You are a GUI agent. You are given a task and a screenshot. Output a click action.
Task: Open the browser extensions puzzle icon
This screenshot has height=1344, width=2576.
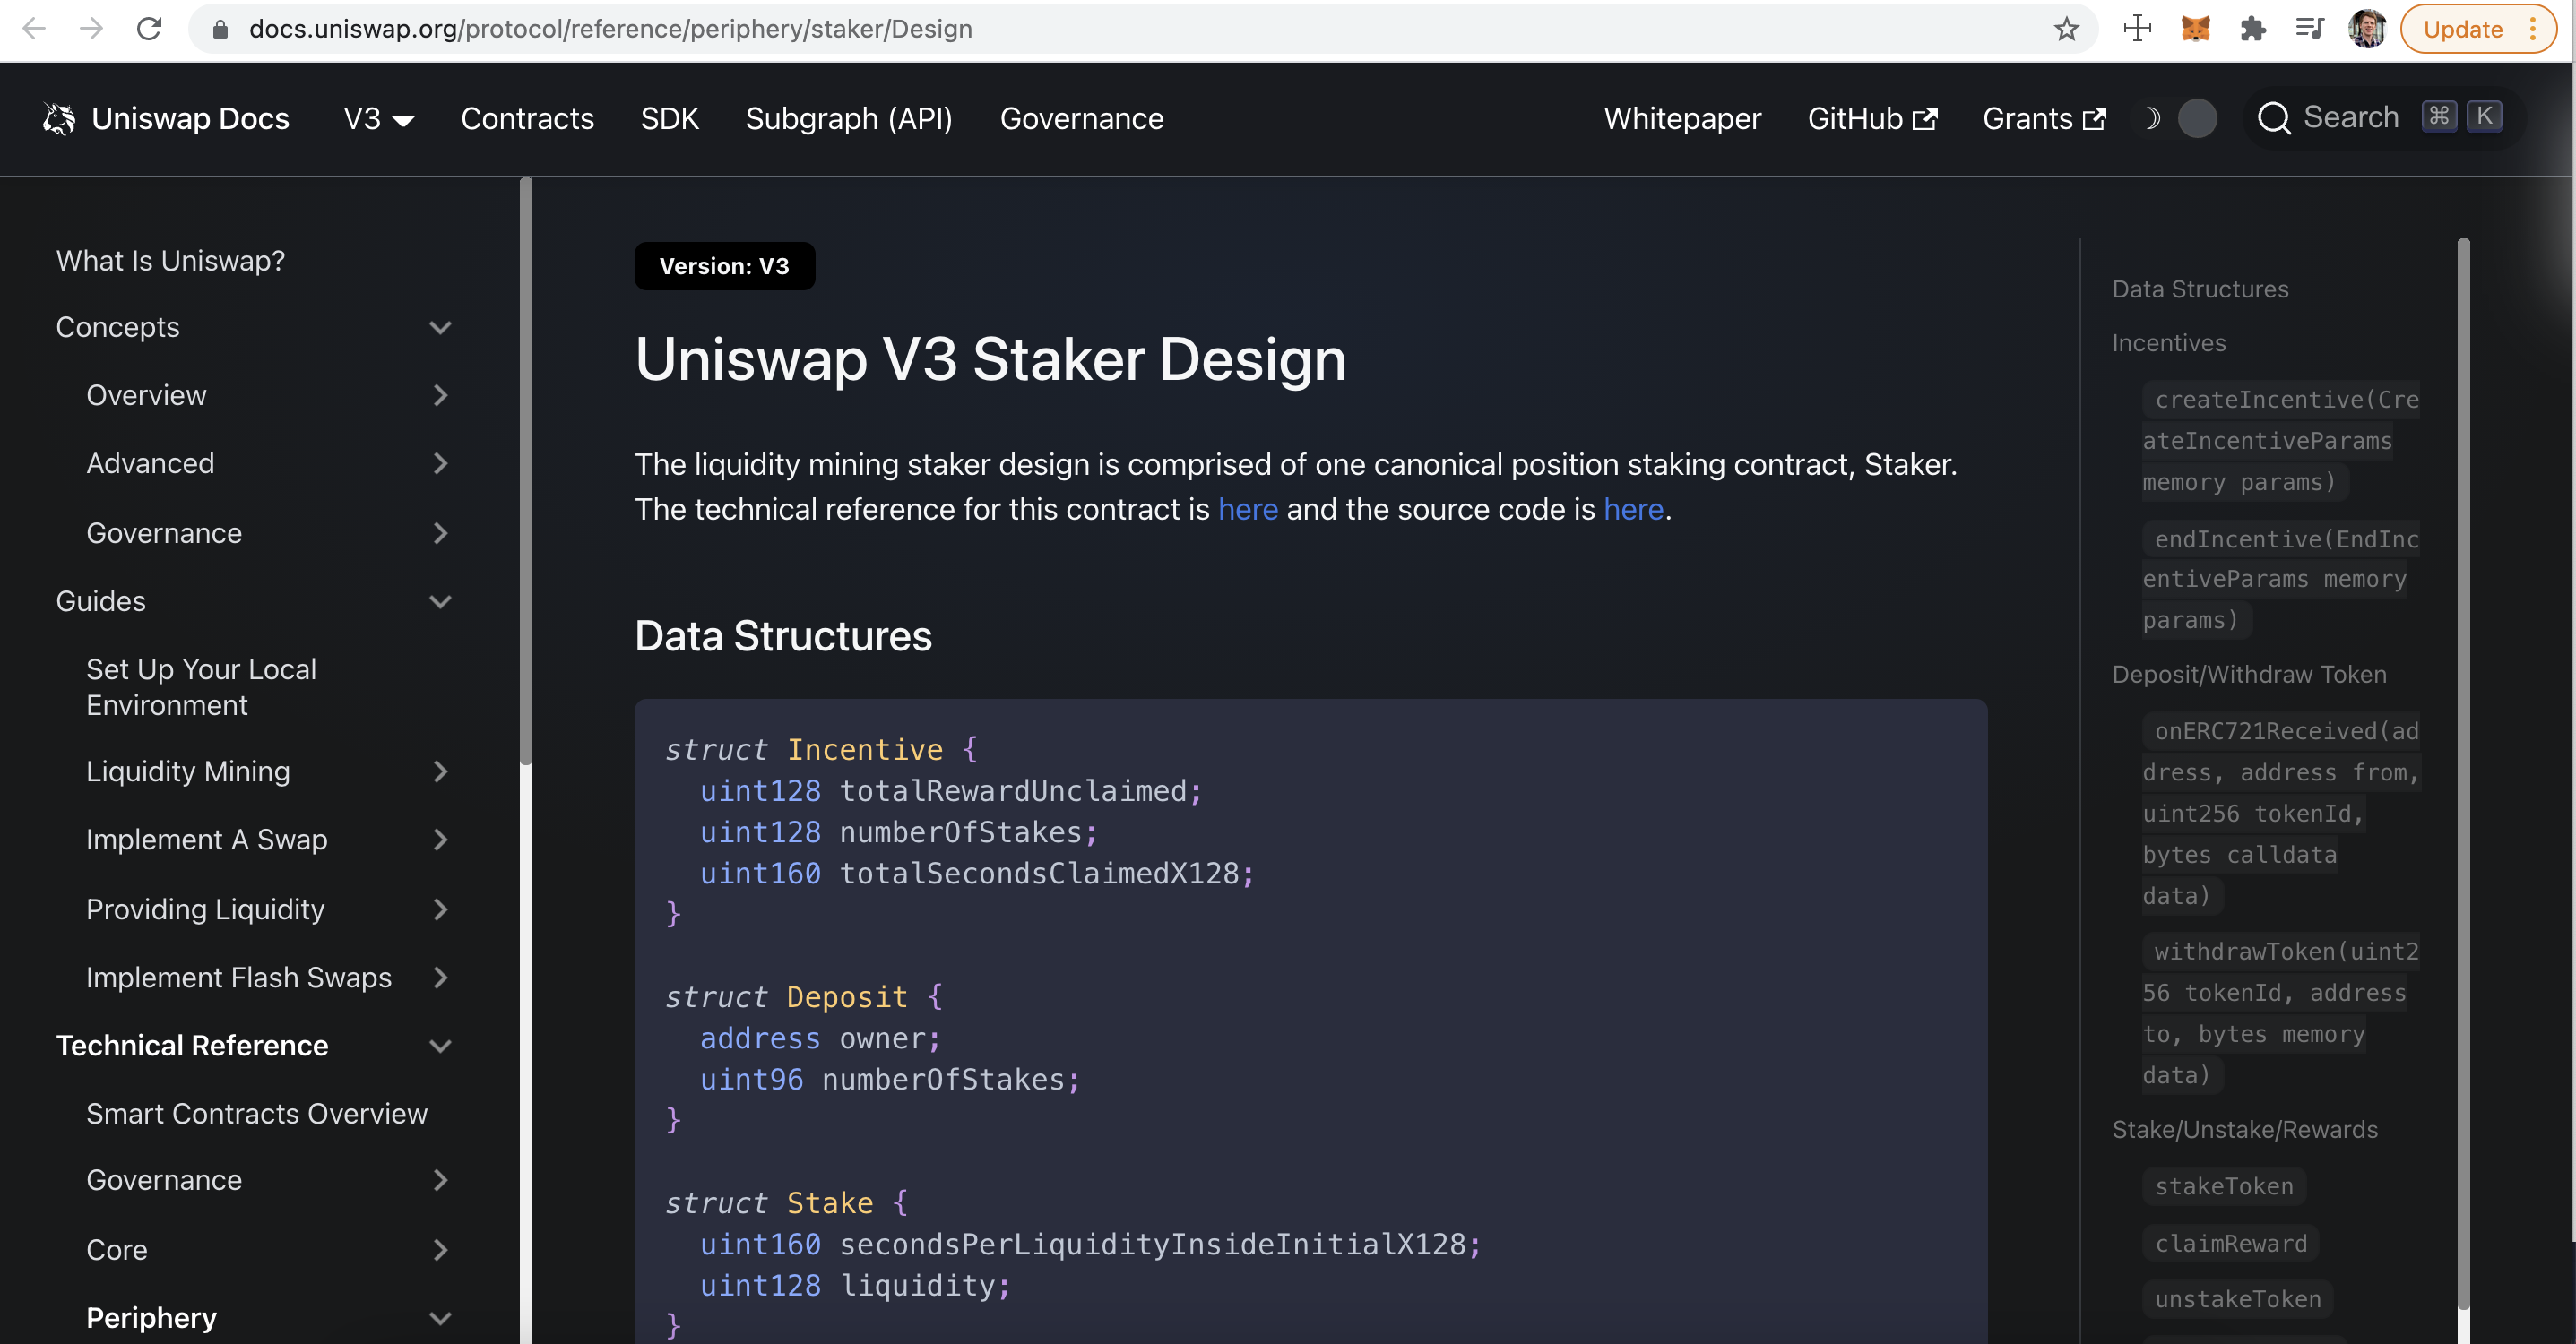(2252, 29)
